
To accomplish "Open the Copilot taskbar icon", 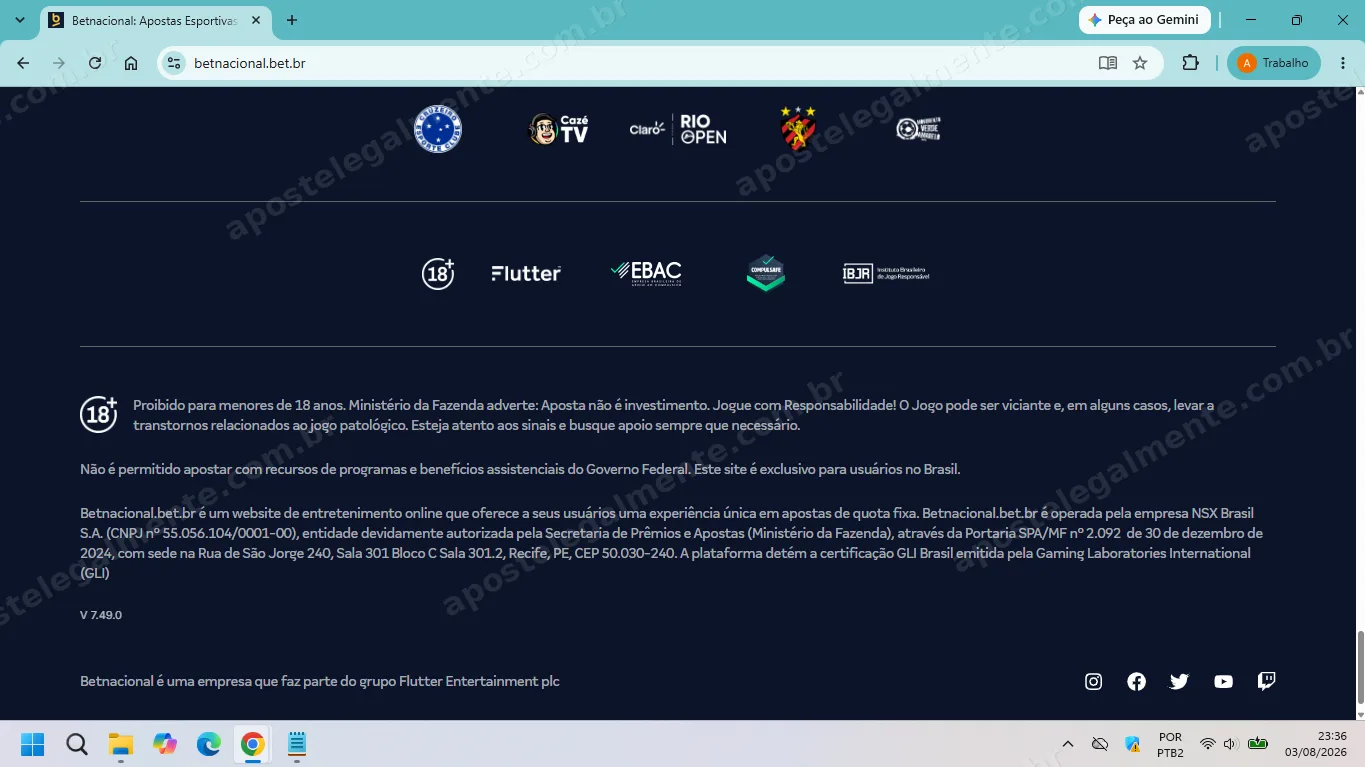I will 165,744.
